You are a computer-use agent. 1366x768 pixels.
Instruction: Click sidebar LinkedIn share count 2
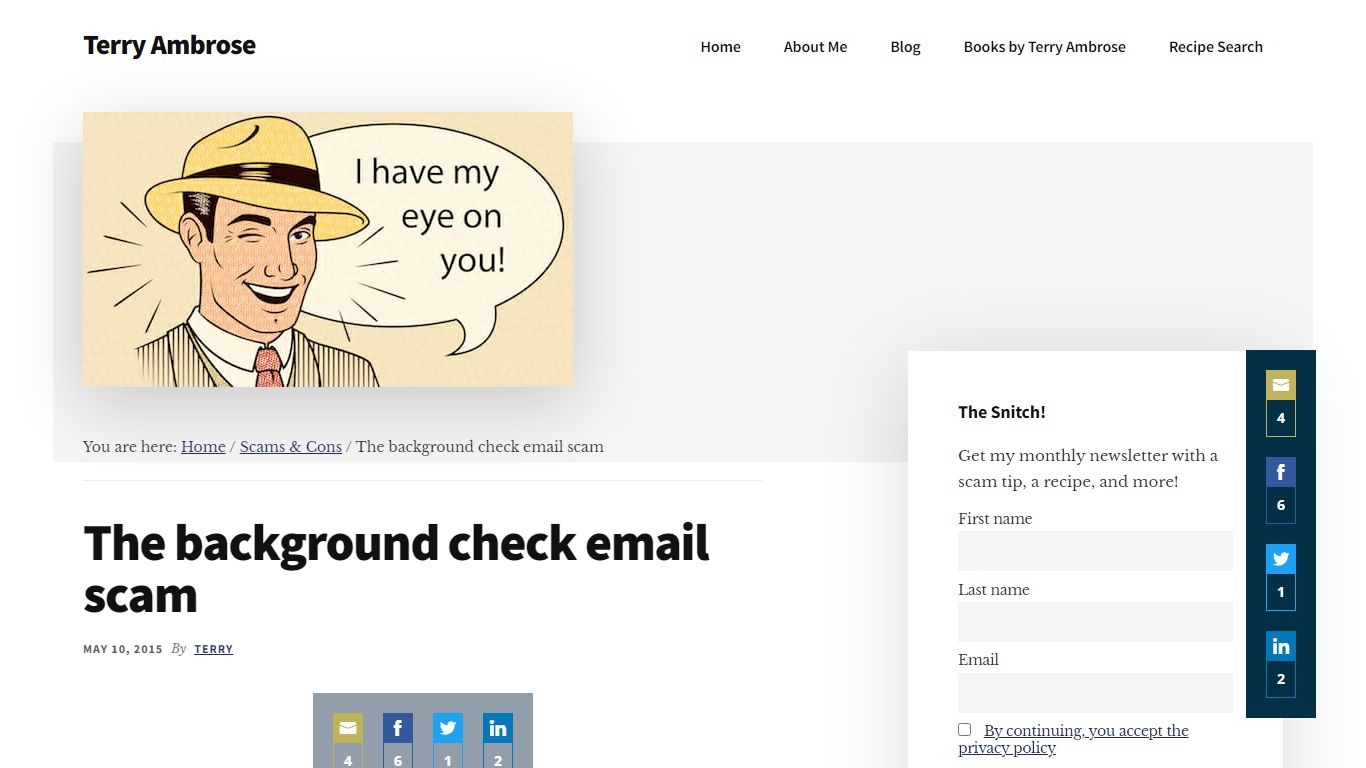click(x=1281, y=678)
